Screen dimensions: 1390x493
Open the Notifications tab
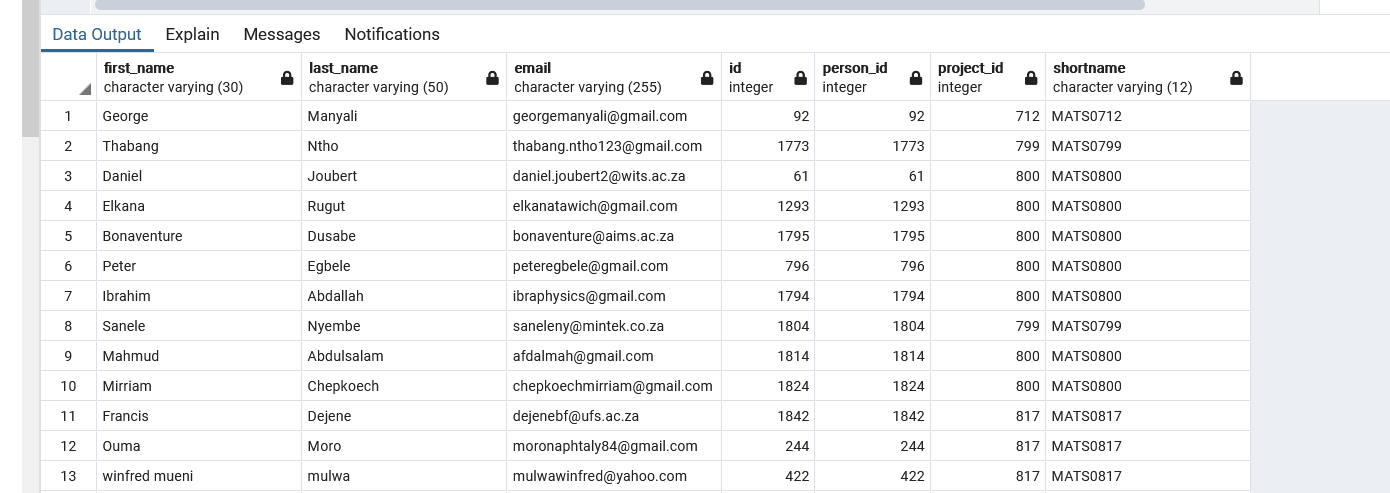(x=392, y=34)
